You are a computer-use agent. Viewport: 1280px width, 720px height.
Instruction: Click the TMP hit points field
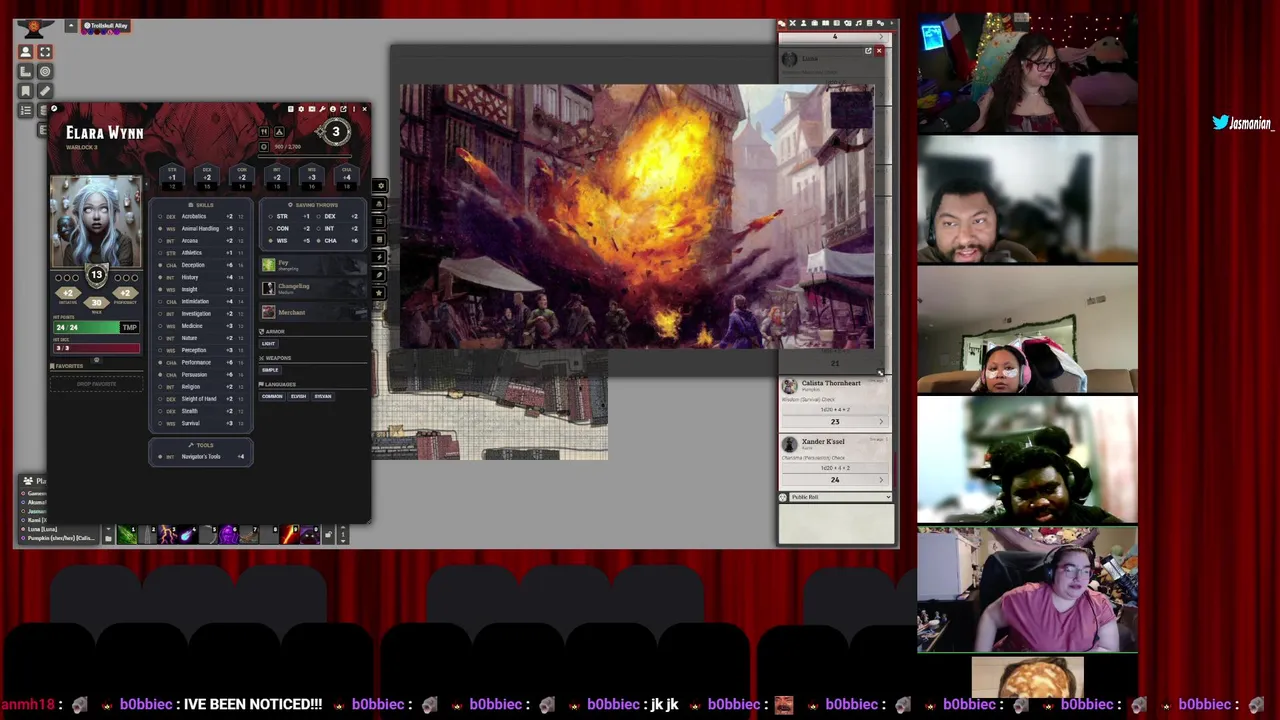[129, 328]
